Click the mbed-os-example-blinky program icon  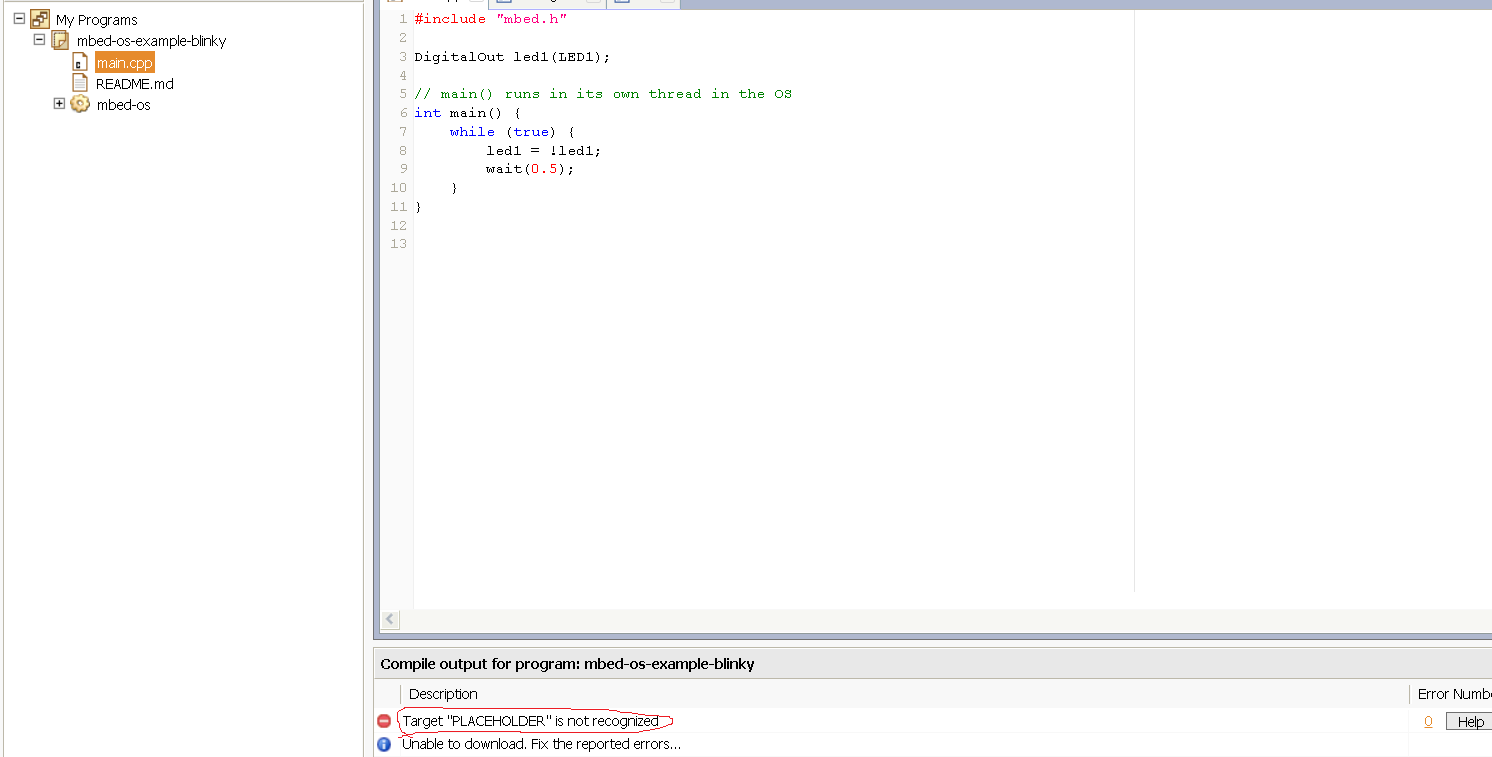pyautogui.click(x=60, y=40)
